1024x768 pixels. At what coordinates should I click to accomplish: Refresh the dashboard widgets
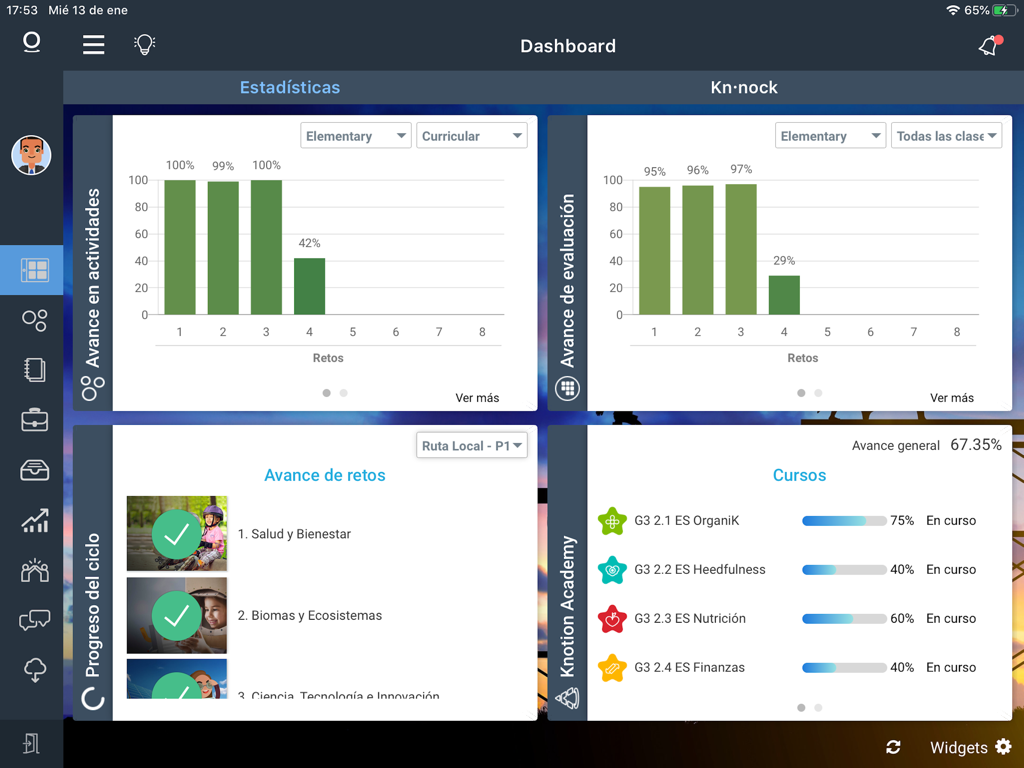pyautogui.click(x=893, y=747)
